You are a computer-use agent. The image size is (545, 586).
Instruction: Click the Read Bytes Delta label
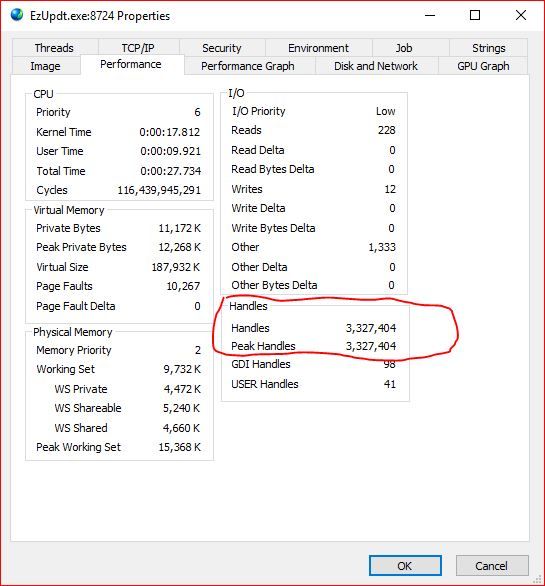click(272, 169)
